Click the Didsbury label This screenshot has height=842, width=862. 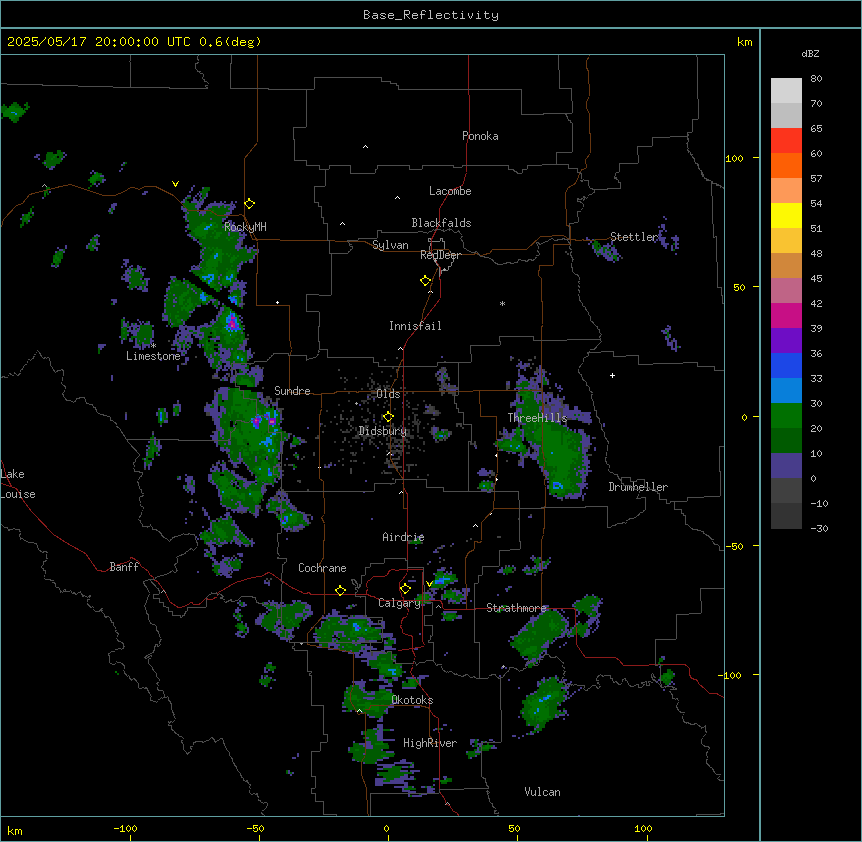[383, 431]
